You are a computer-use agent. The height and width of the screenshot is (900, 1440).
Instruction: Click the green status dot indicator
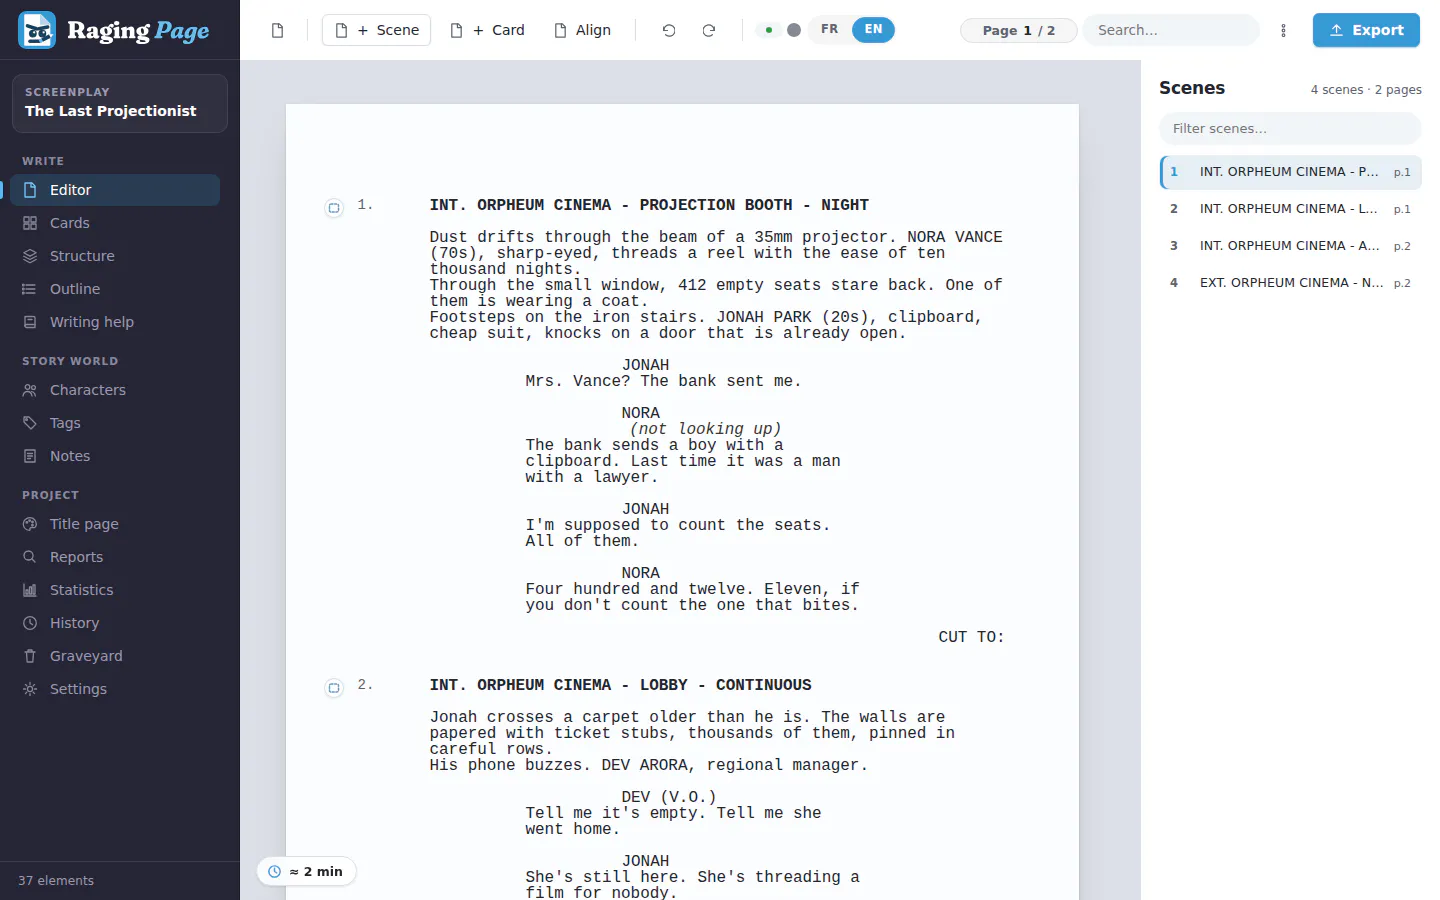coord(768,30)
